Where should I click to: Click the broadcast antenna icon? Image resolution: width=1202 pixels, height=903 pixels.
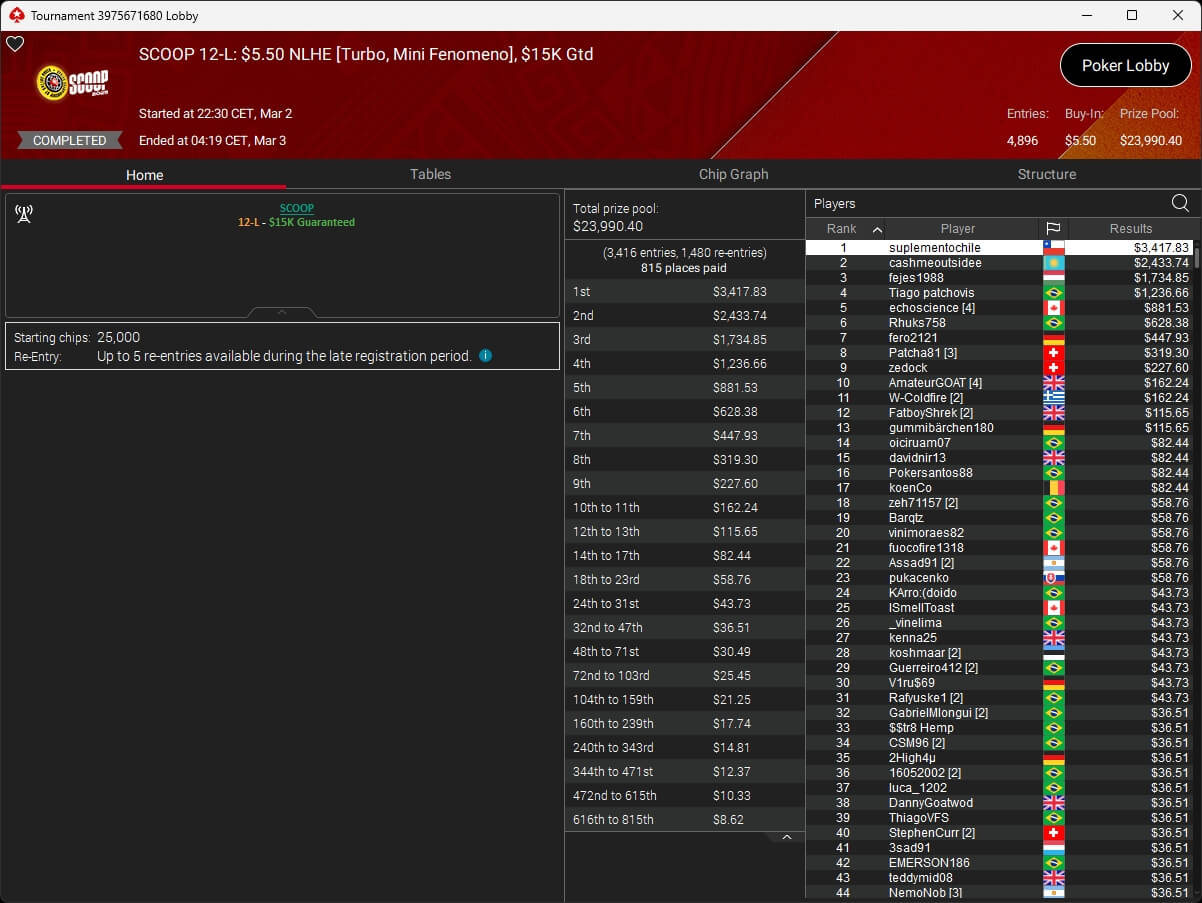click(x=24, y=214)
